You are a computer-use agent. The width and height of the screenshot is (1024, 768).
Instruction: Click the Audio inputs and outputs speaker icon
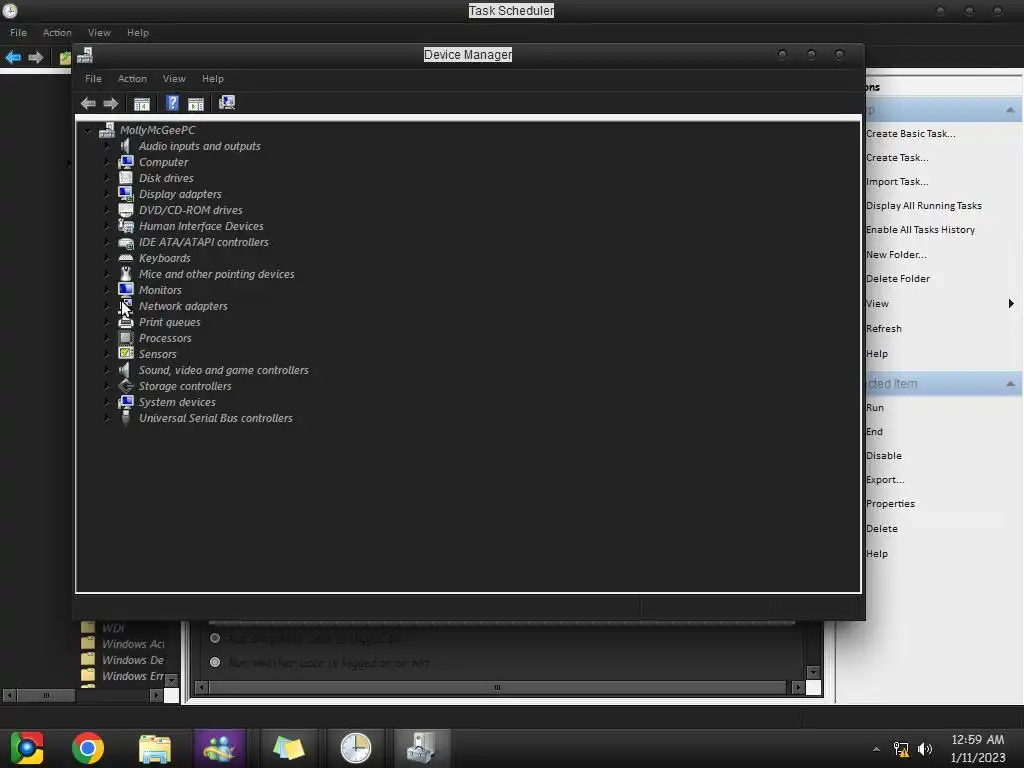point(125,146)
